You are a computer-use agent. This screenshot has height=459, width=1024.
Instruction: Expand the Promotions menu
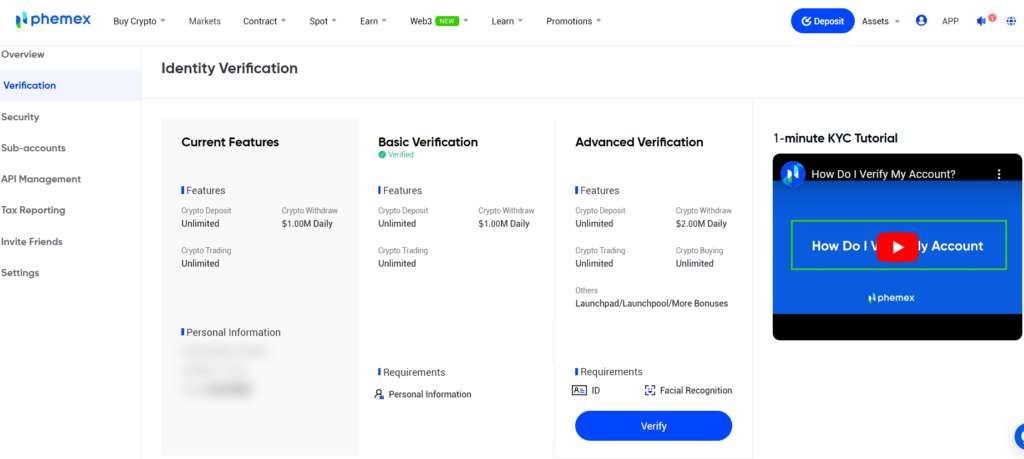coord(573,21)
